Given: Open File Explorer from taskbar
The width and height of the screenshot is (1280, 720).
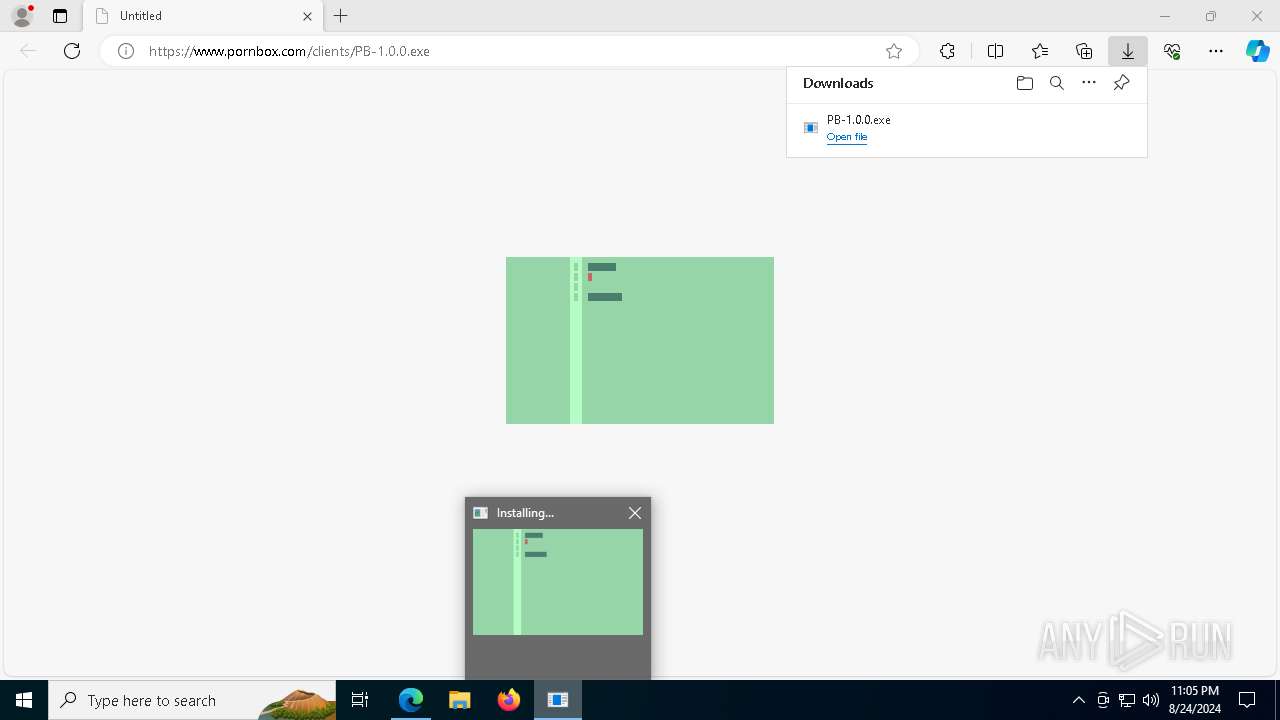Looking at the screenshot, I should (x=459, y=700).
